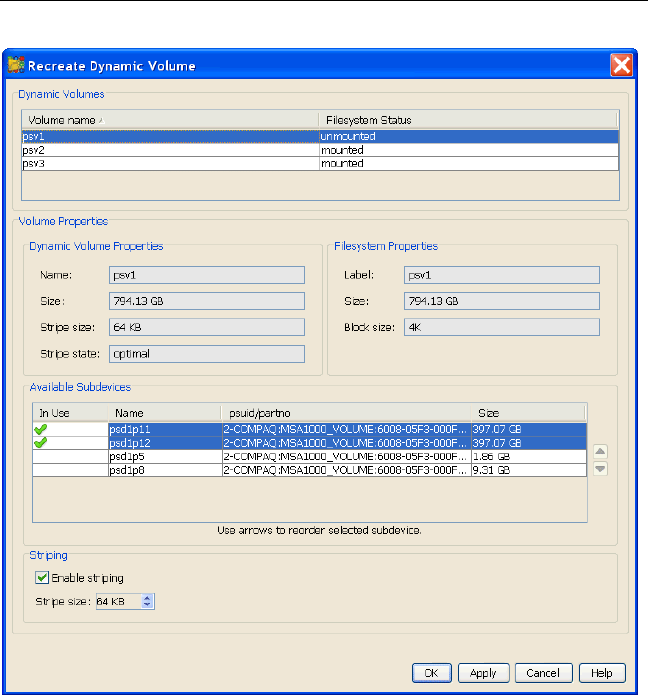Click the dynamic volume Name field
Screen dimensions: 648x695
pyautogui.click(x=206, y=275)
